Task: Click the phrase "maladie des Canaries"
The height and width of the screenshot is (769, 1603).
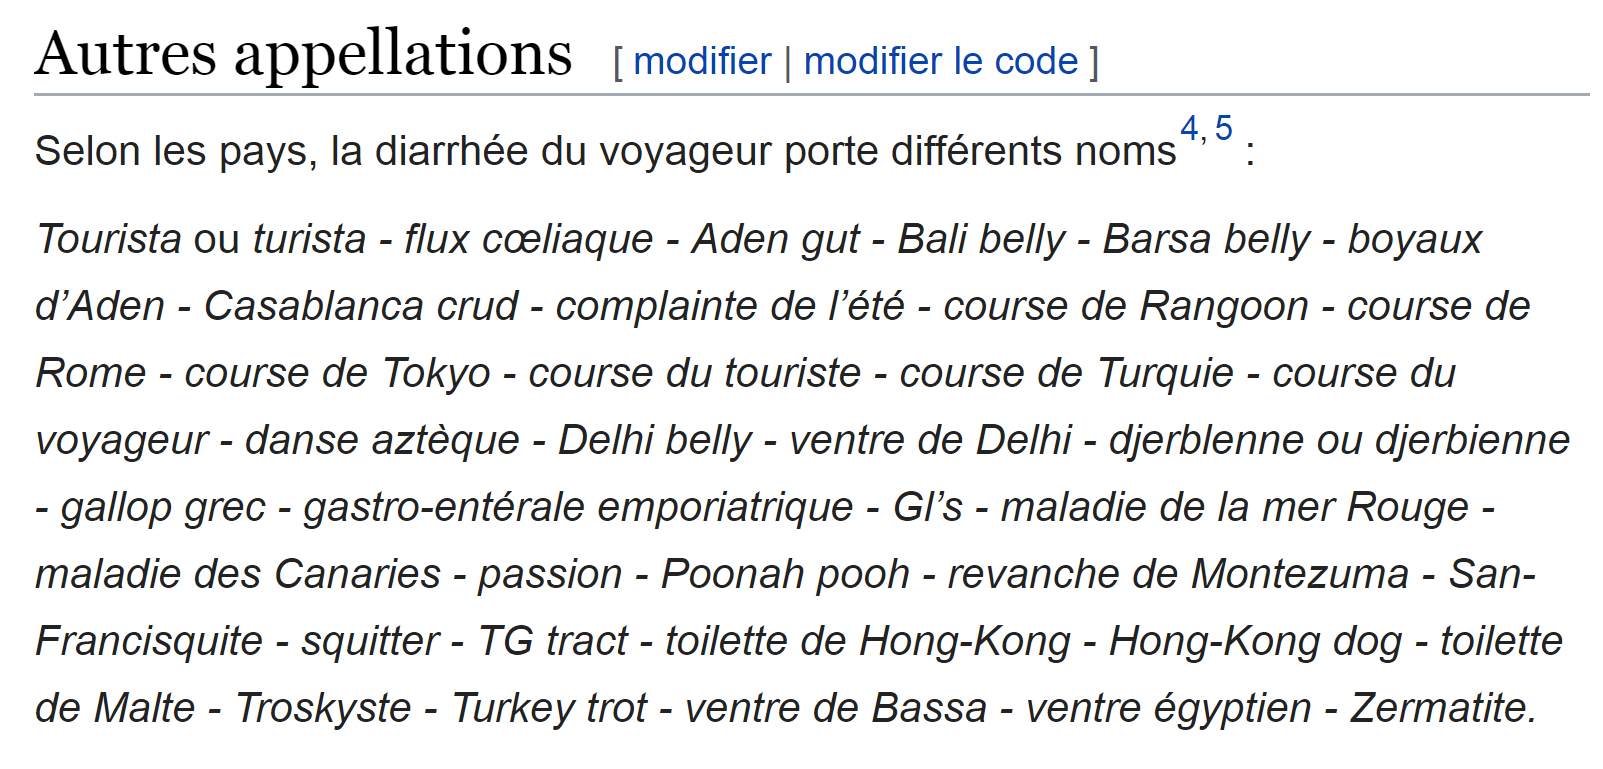Action: pyautogui.click(x=238, y=574)
